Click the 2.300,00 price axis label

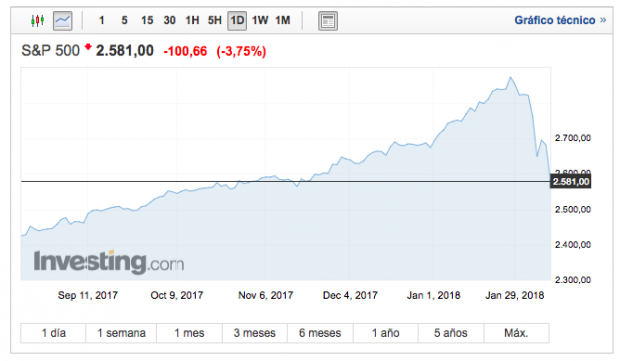573,280
